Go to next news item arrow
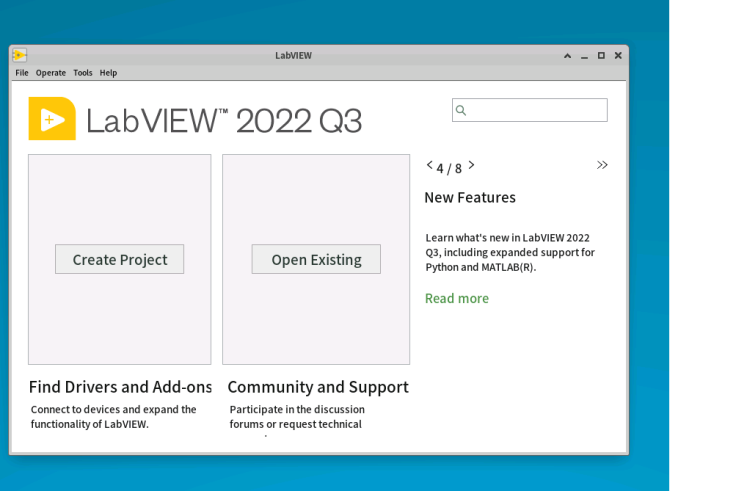 [x=471, y=165]
